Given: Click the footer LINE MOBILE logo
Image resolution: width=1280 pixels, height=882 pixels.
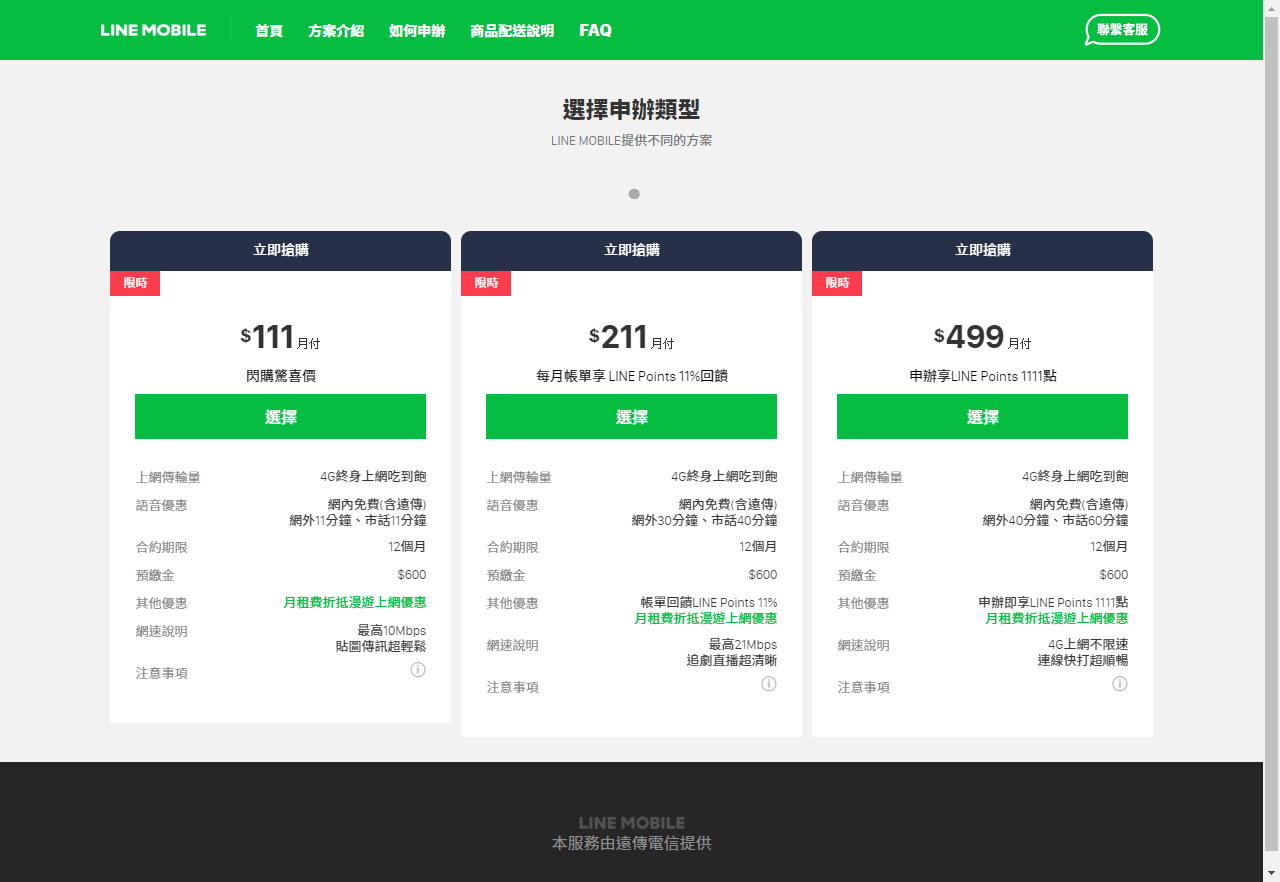Looking at the screenshot, I should pyautogui.click(x=632, y=823).
